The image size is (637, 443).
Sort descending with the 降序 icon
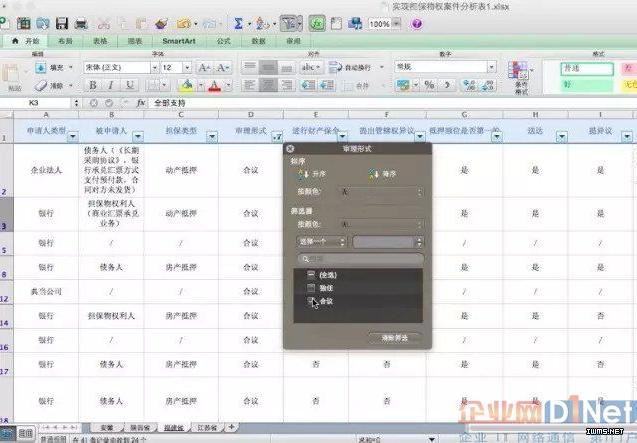click(x=370, y=173)
